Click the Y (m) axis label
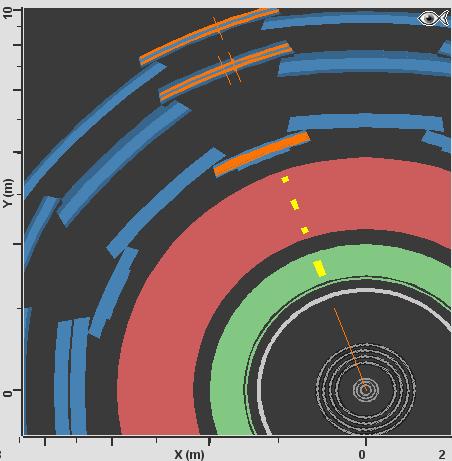Screen dimensions: 452x461 coord(8,193)
